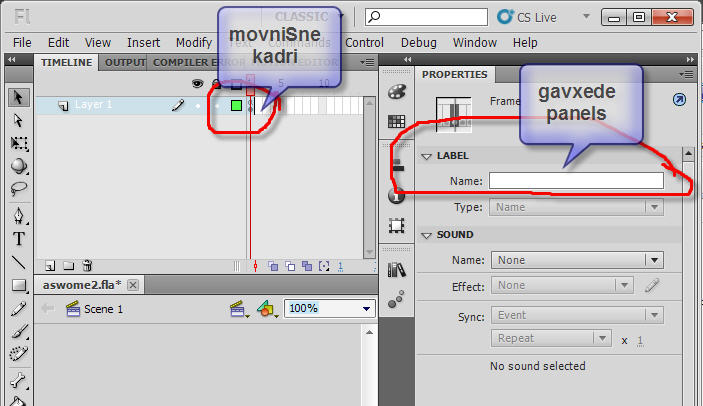Screen dimensions: 703x406
Task: Open the Swatches panel grid icon
Action: (396, 121)
